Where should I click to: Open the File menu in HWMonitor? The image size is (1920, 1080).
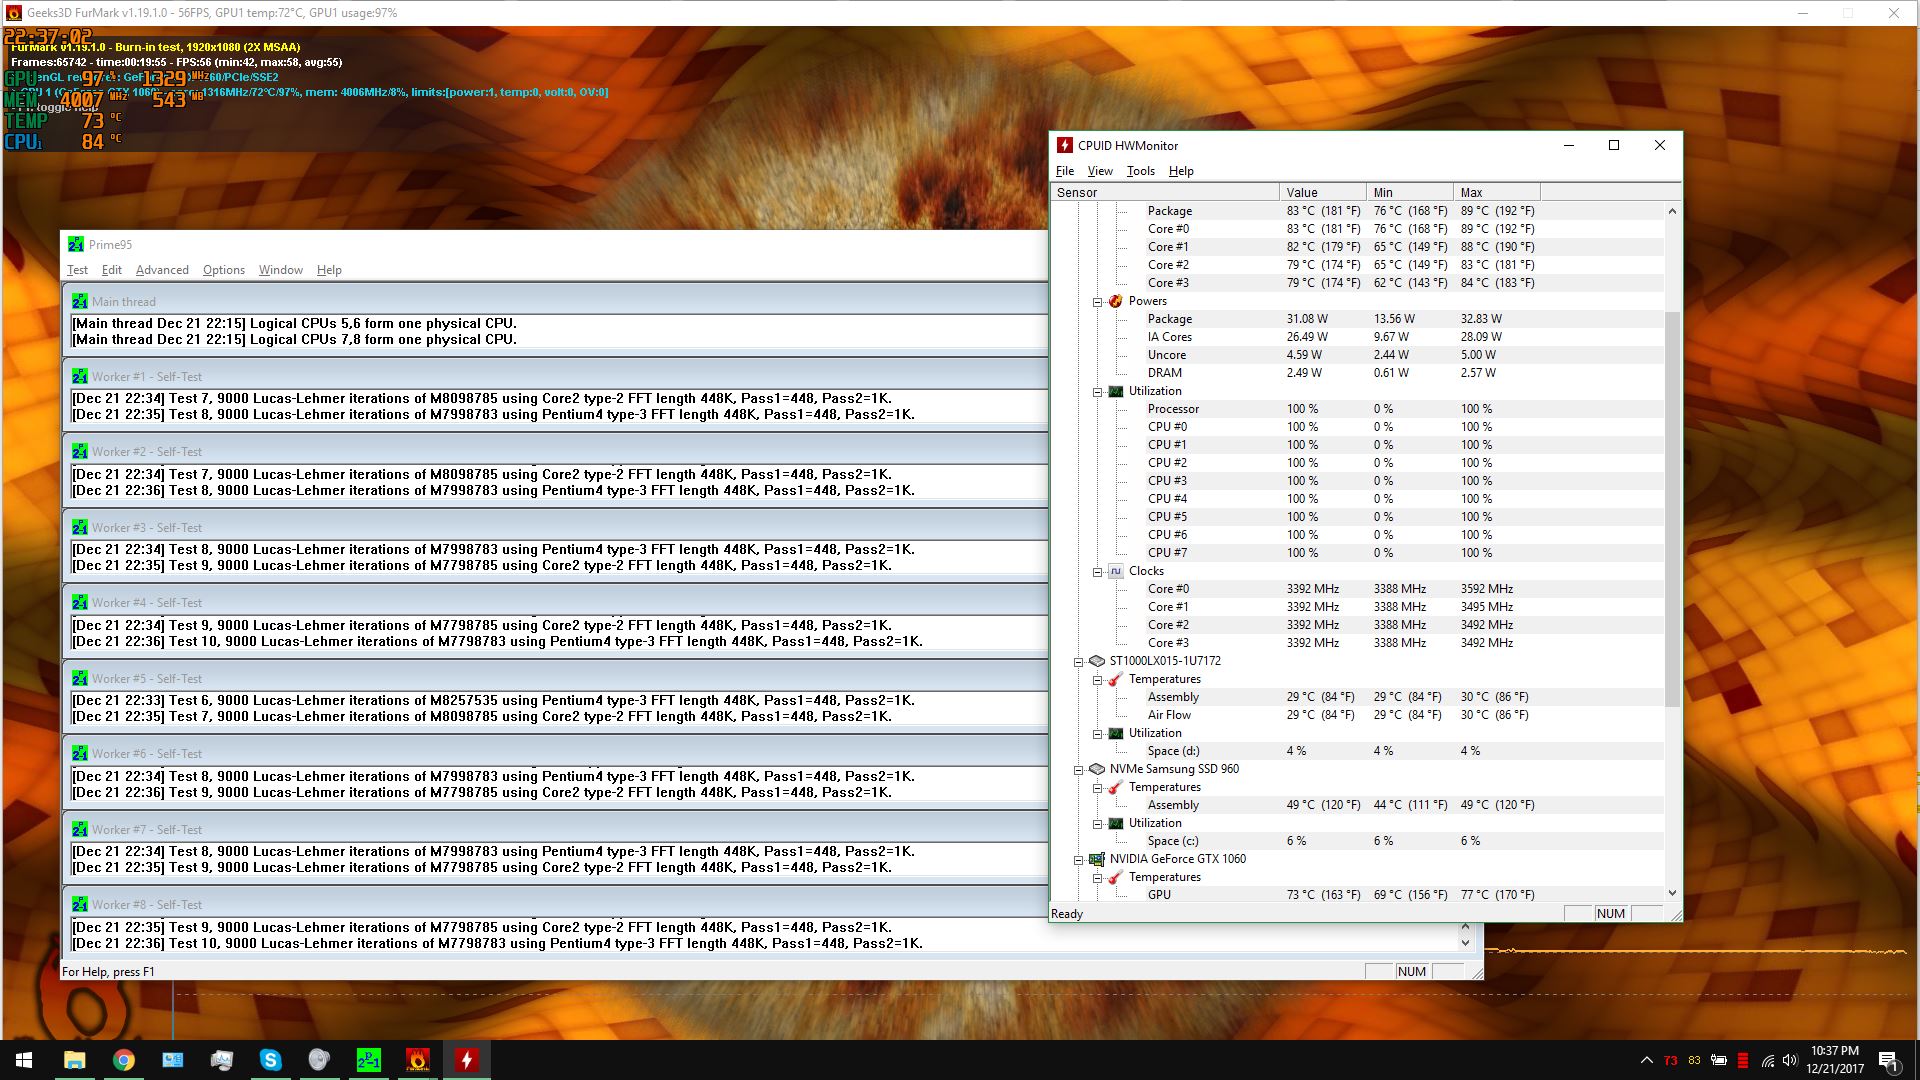tap(1065, 171)
